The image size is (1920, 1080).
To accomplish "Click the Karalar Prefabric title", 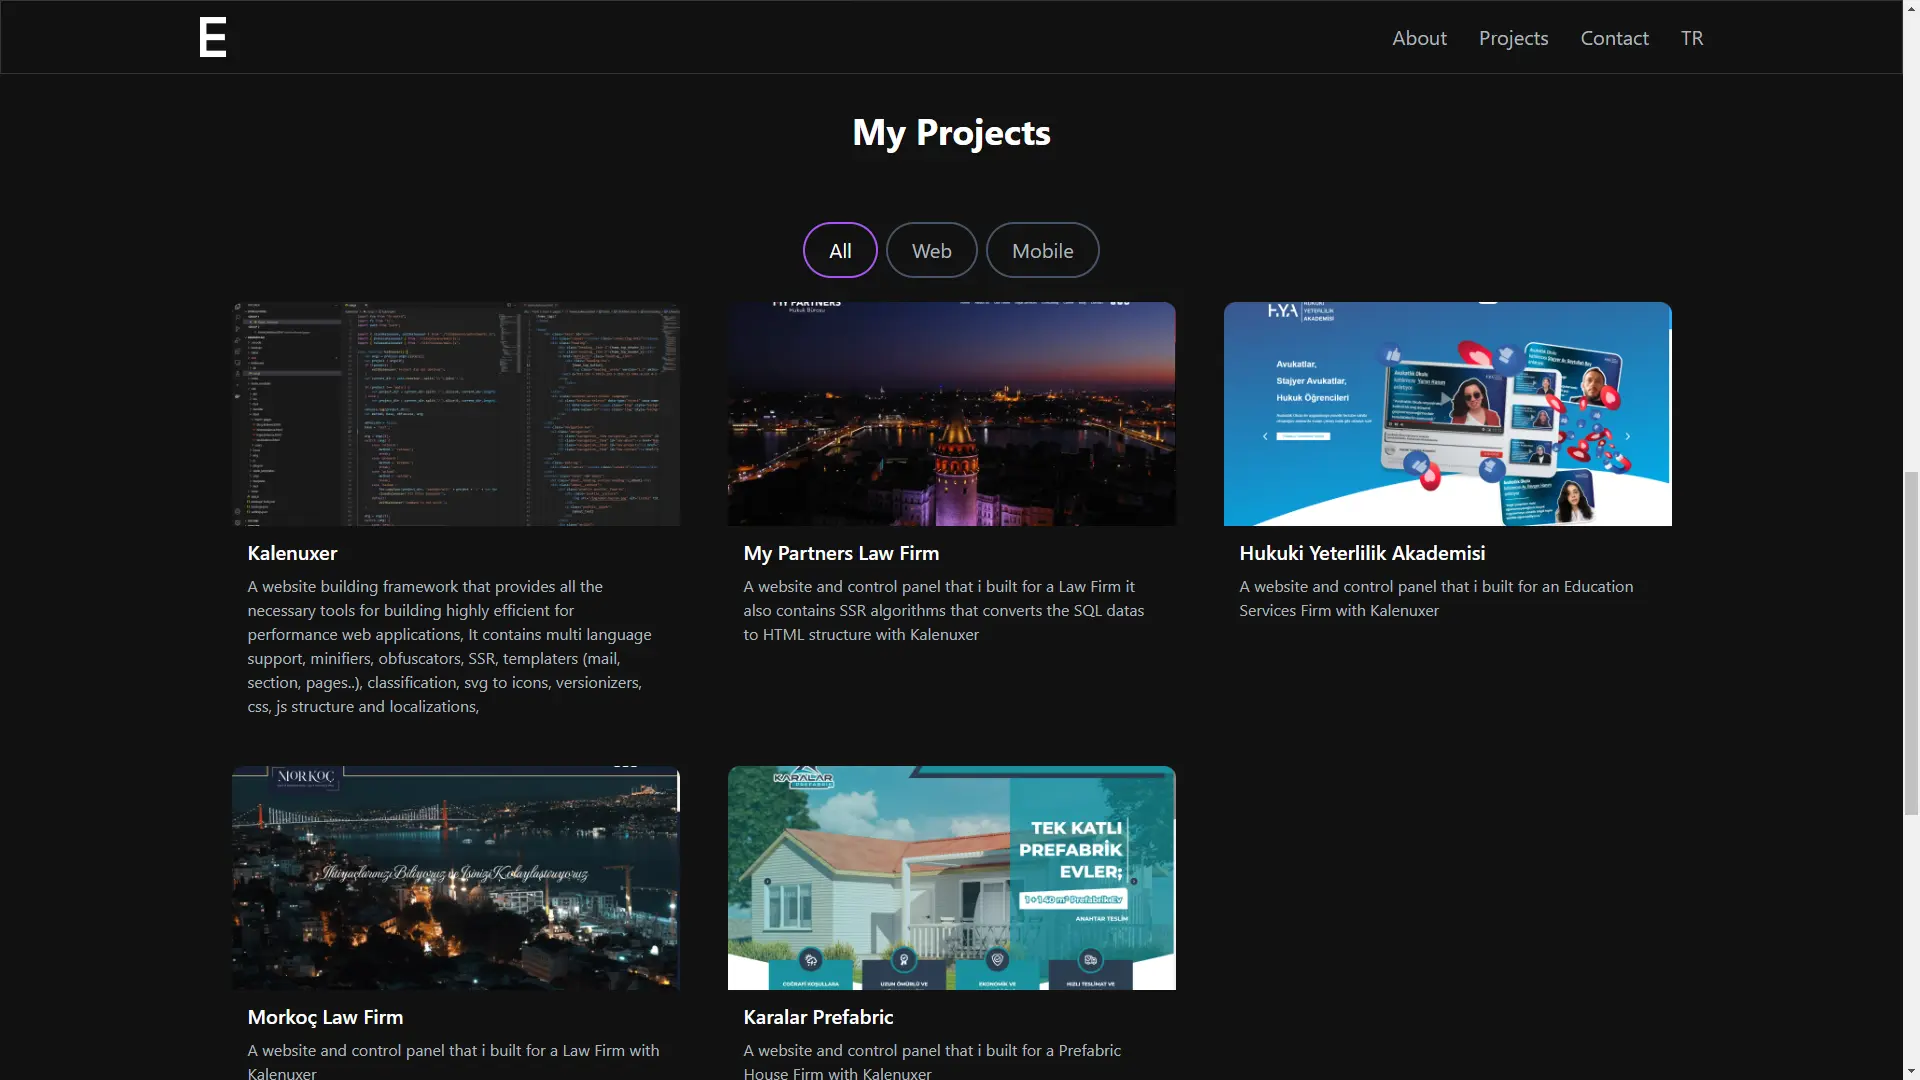I will click(x=818, y=1017).
